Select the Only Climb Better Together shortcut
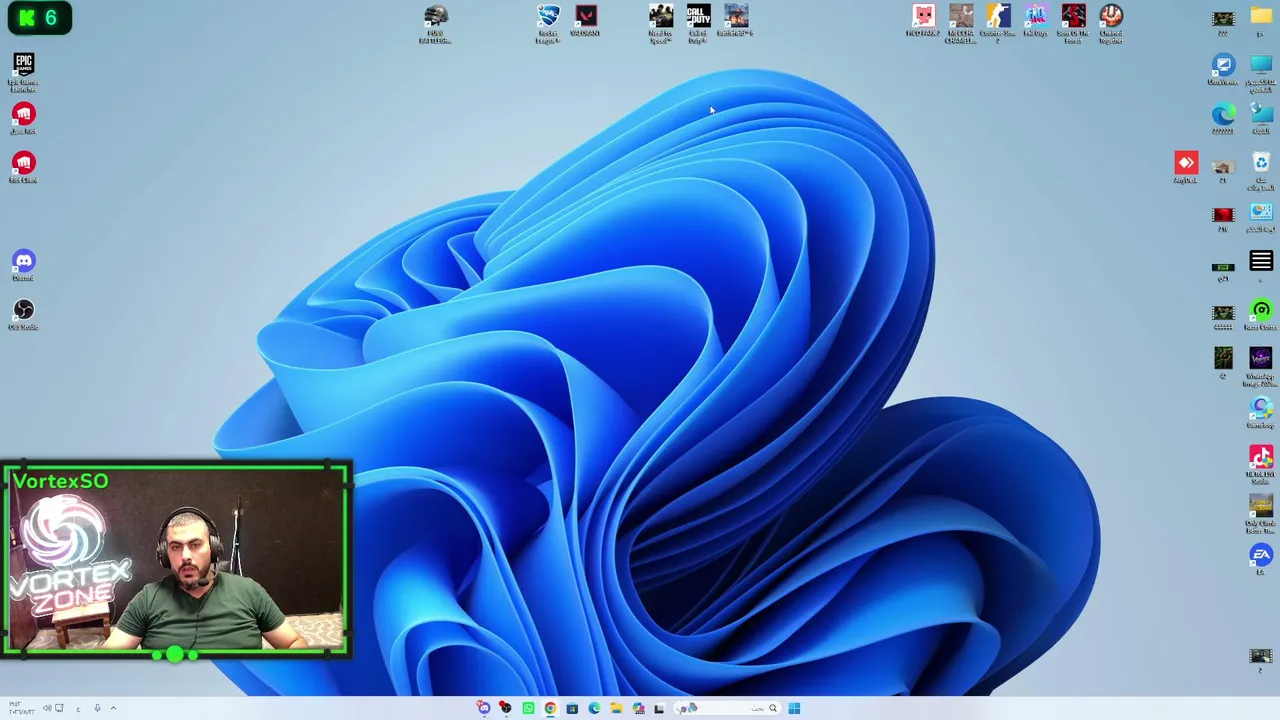Screen dimensions: 1280x720 pos(1261,514)
